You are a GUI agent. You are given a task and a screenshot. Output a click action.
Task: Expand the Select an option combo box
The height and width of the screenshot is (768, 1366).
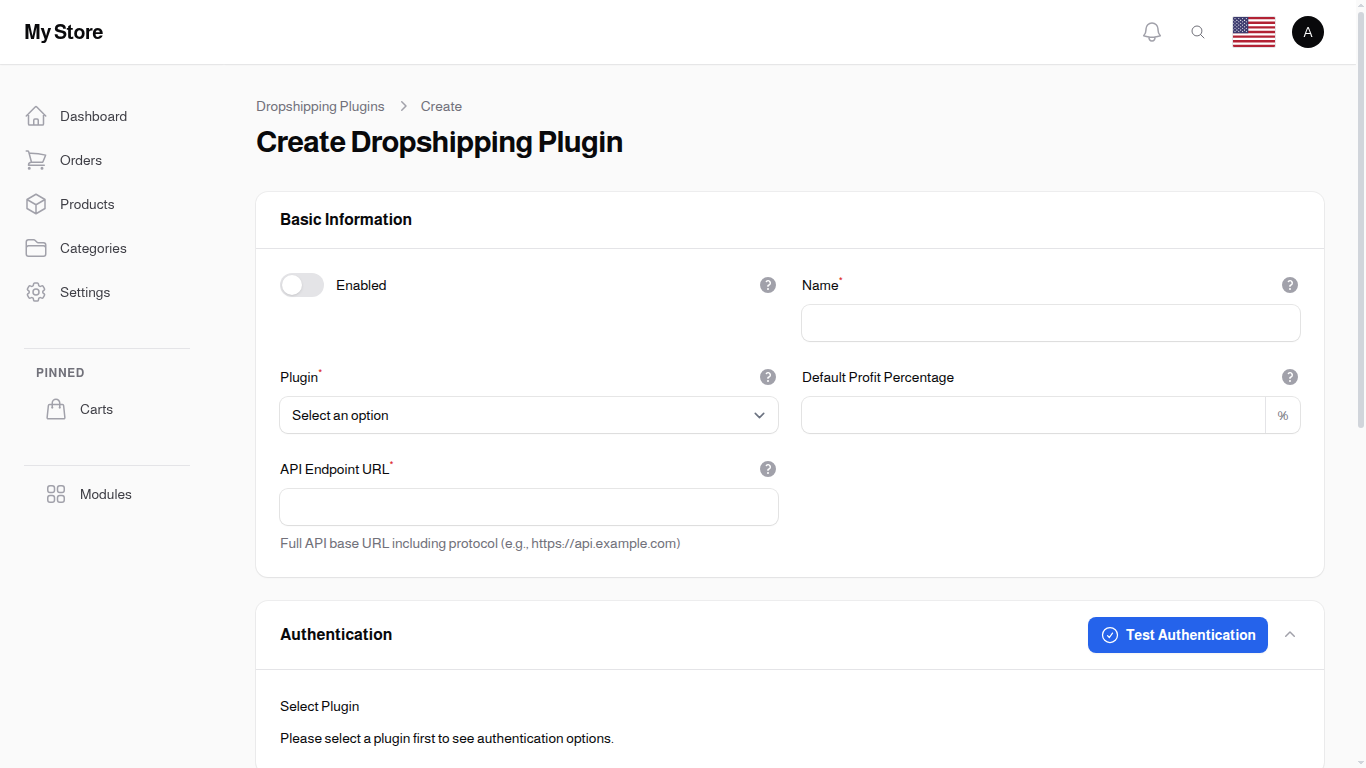click(528, 415)
